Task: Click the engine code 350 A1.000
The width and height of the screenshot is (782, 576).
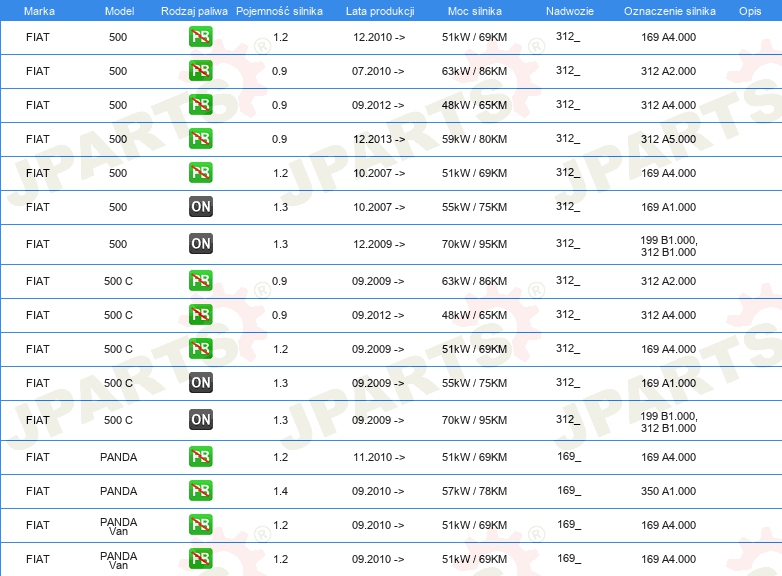Action: pos(668,491)
